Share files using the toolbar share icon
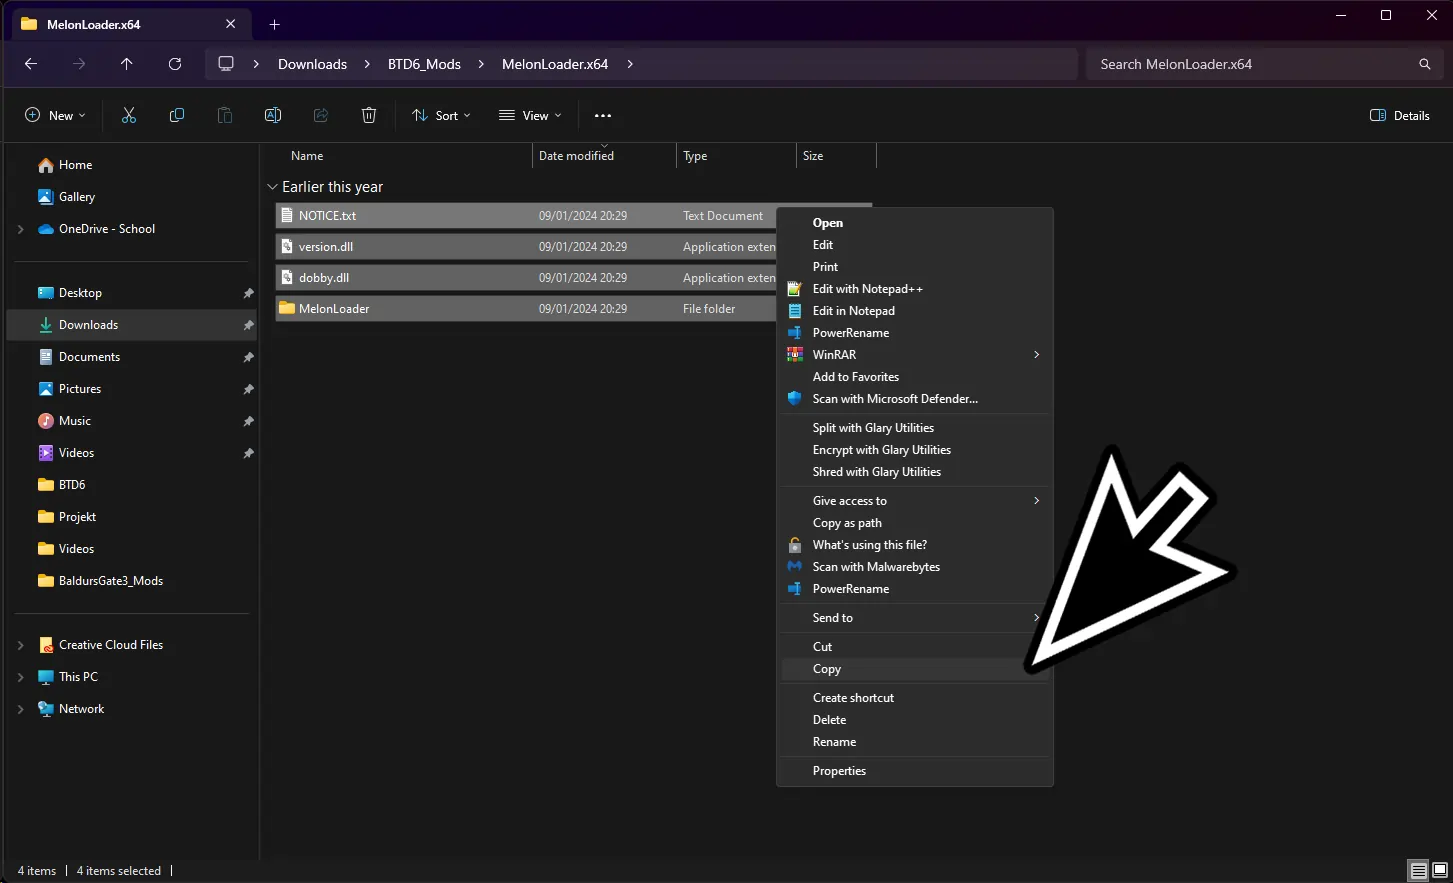Viewport: 1453px width, 883px height. pyautogui.click(x=320, y=115)
